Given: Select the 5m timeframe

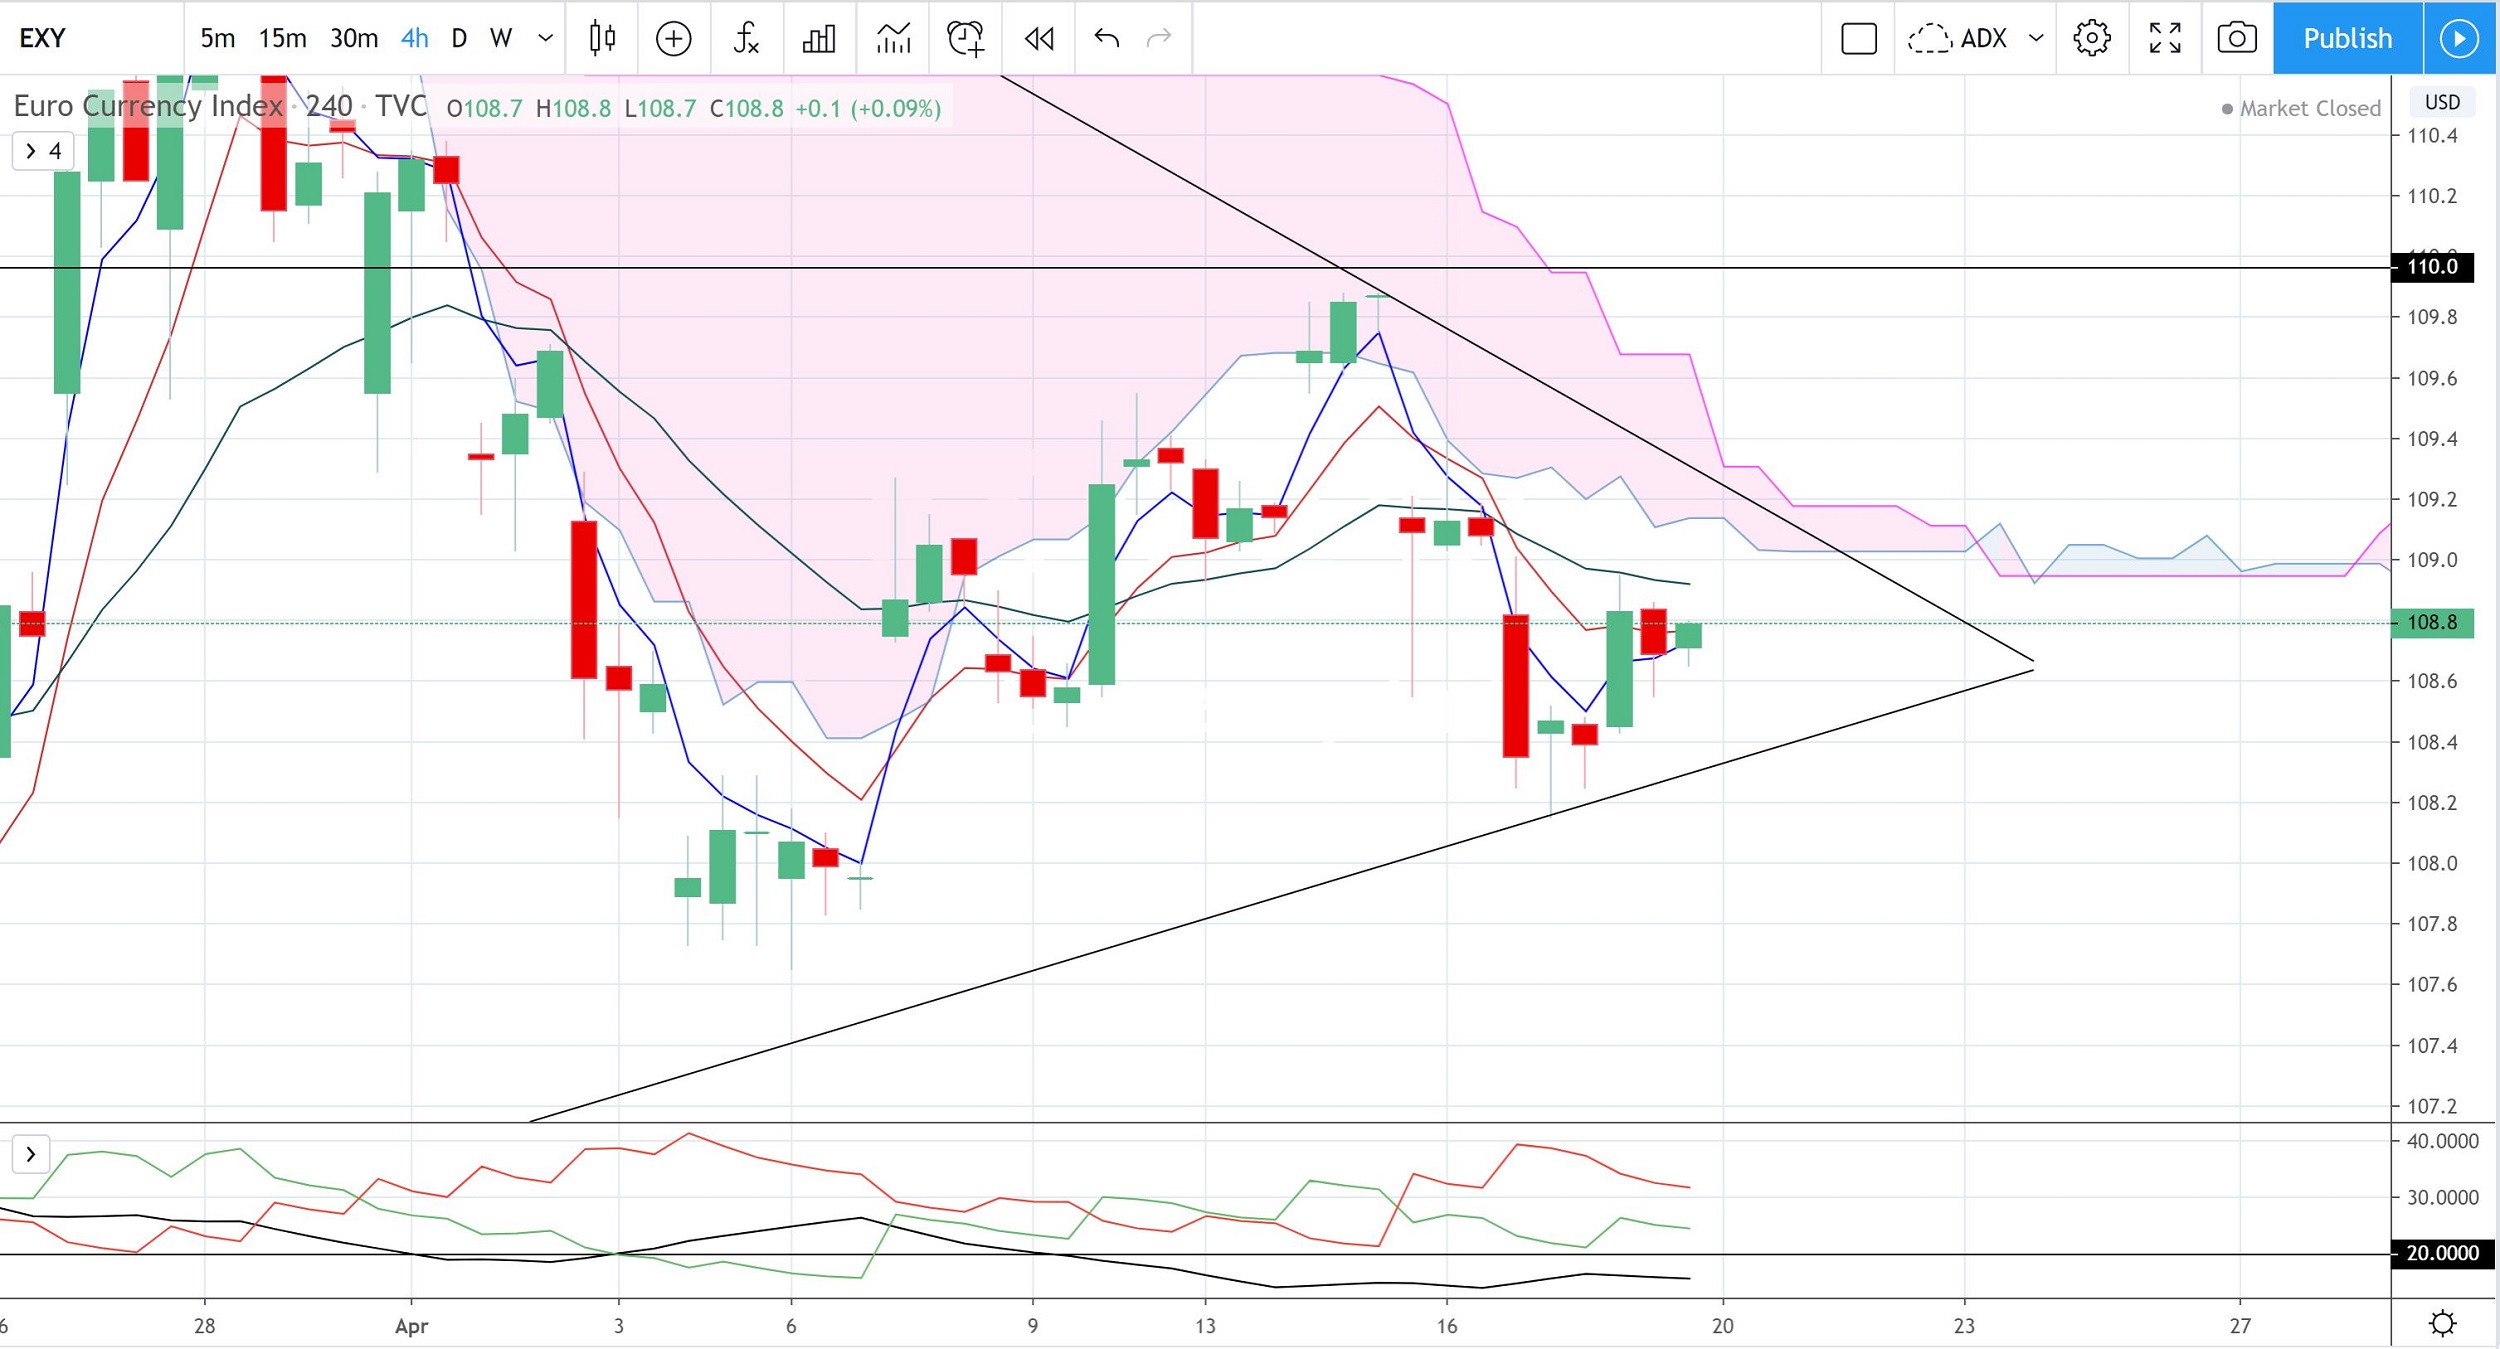Looking at the screenshot, I should (217, 38).
